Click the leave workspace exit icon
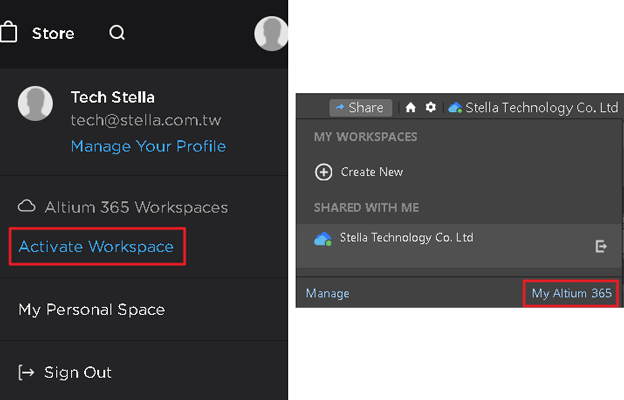Screen dimensions: 624x400 (x=601, y=245)
